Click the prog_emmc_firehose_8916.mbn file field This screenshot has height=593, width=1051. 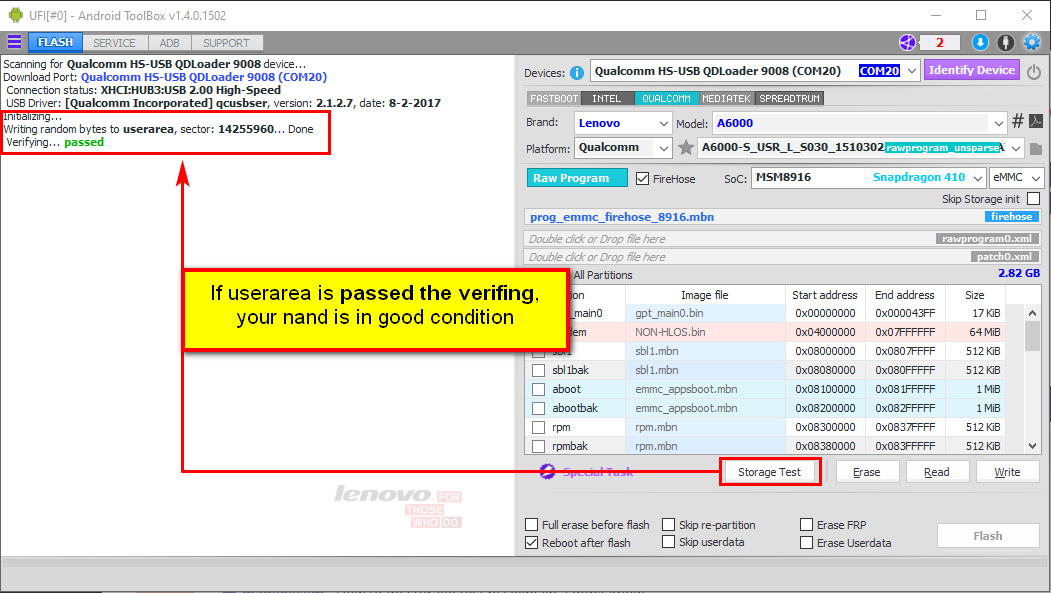782,216
